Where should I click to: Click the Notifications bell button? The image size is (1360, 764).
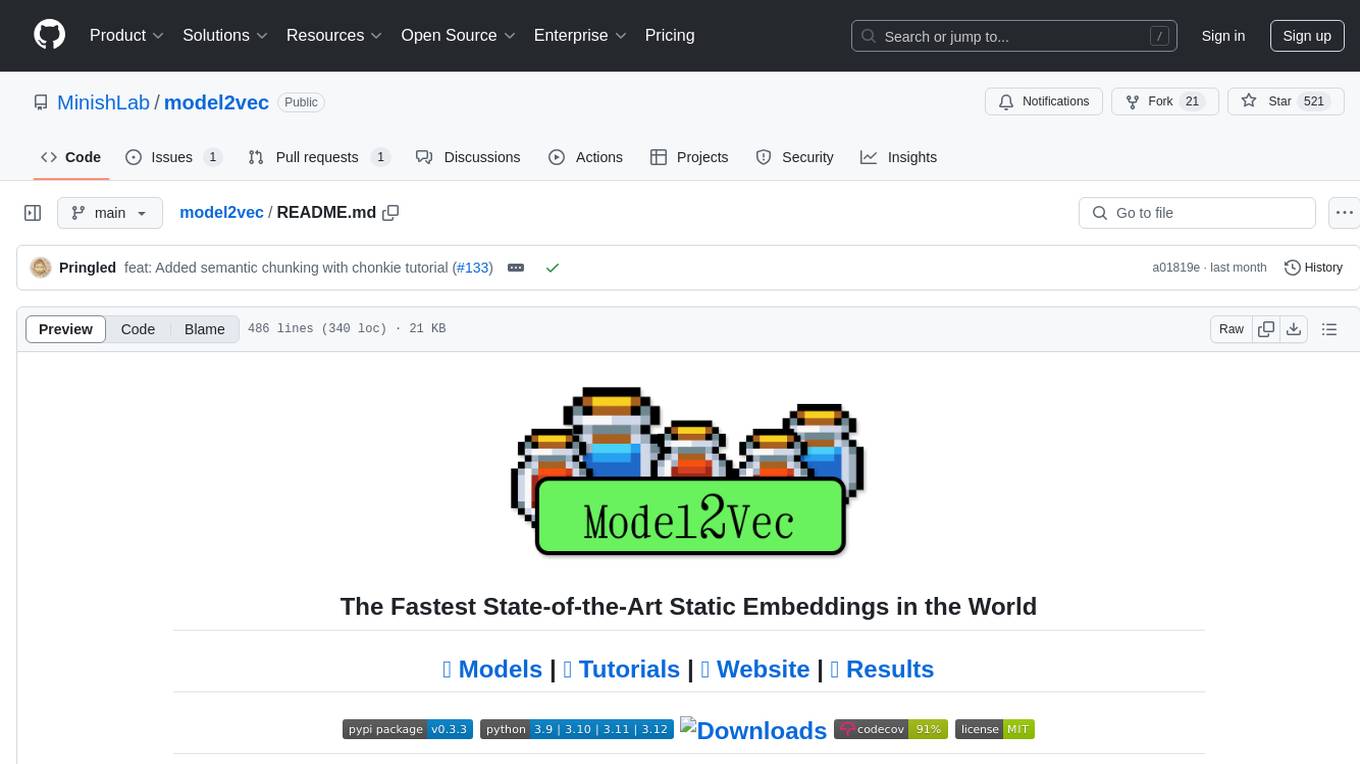pos(1044,102)
